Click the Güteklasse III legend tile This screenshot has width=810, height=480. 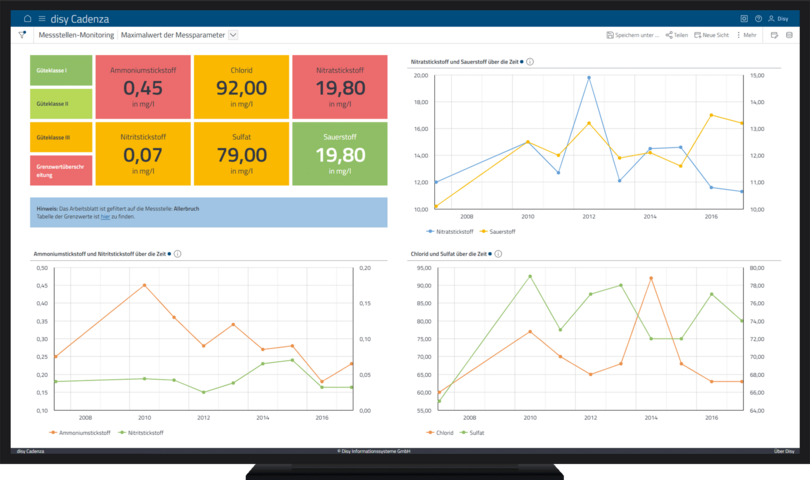click(x=61, y=137)
